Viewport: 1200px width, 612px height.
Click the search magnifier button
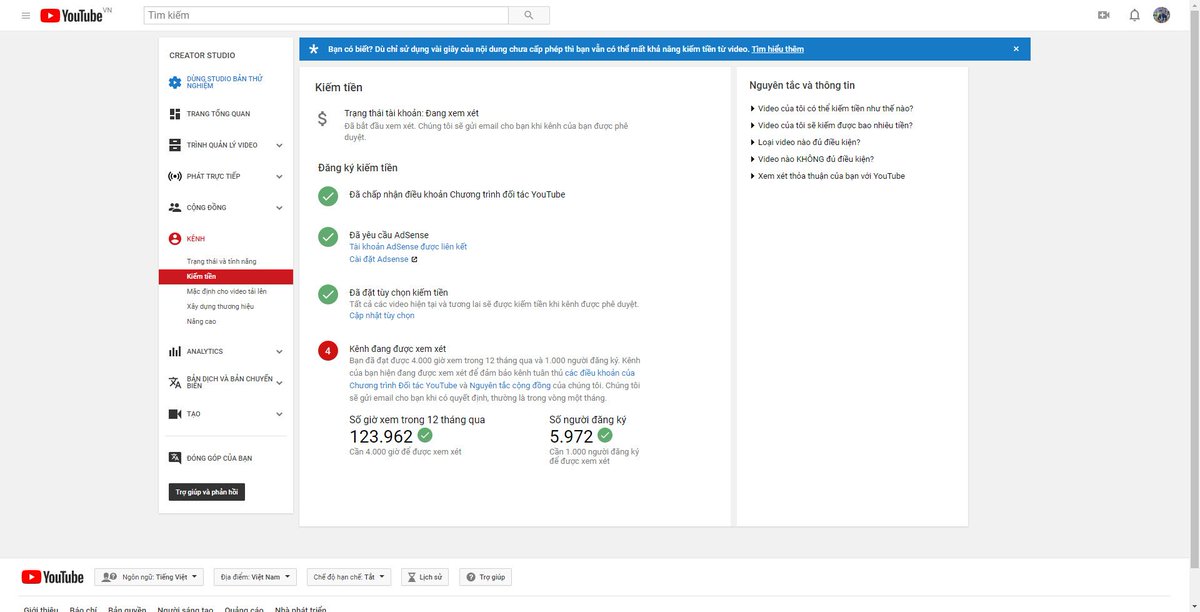529,15
